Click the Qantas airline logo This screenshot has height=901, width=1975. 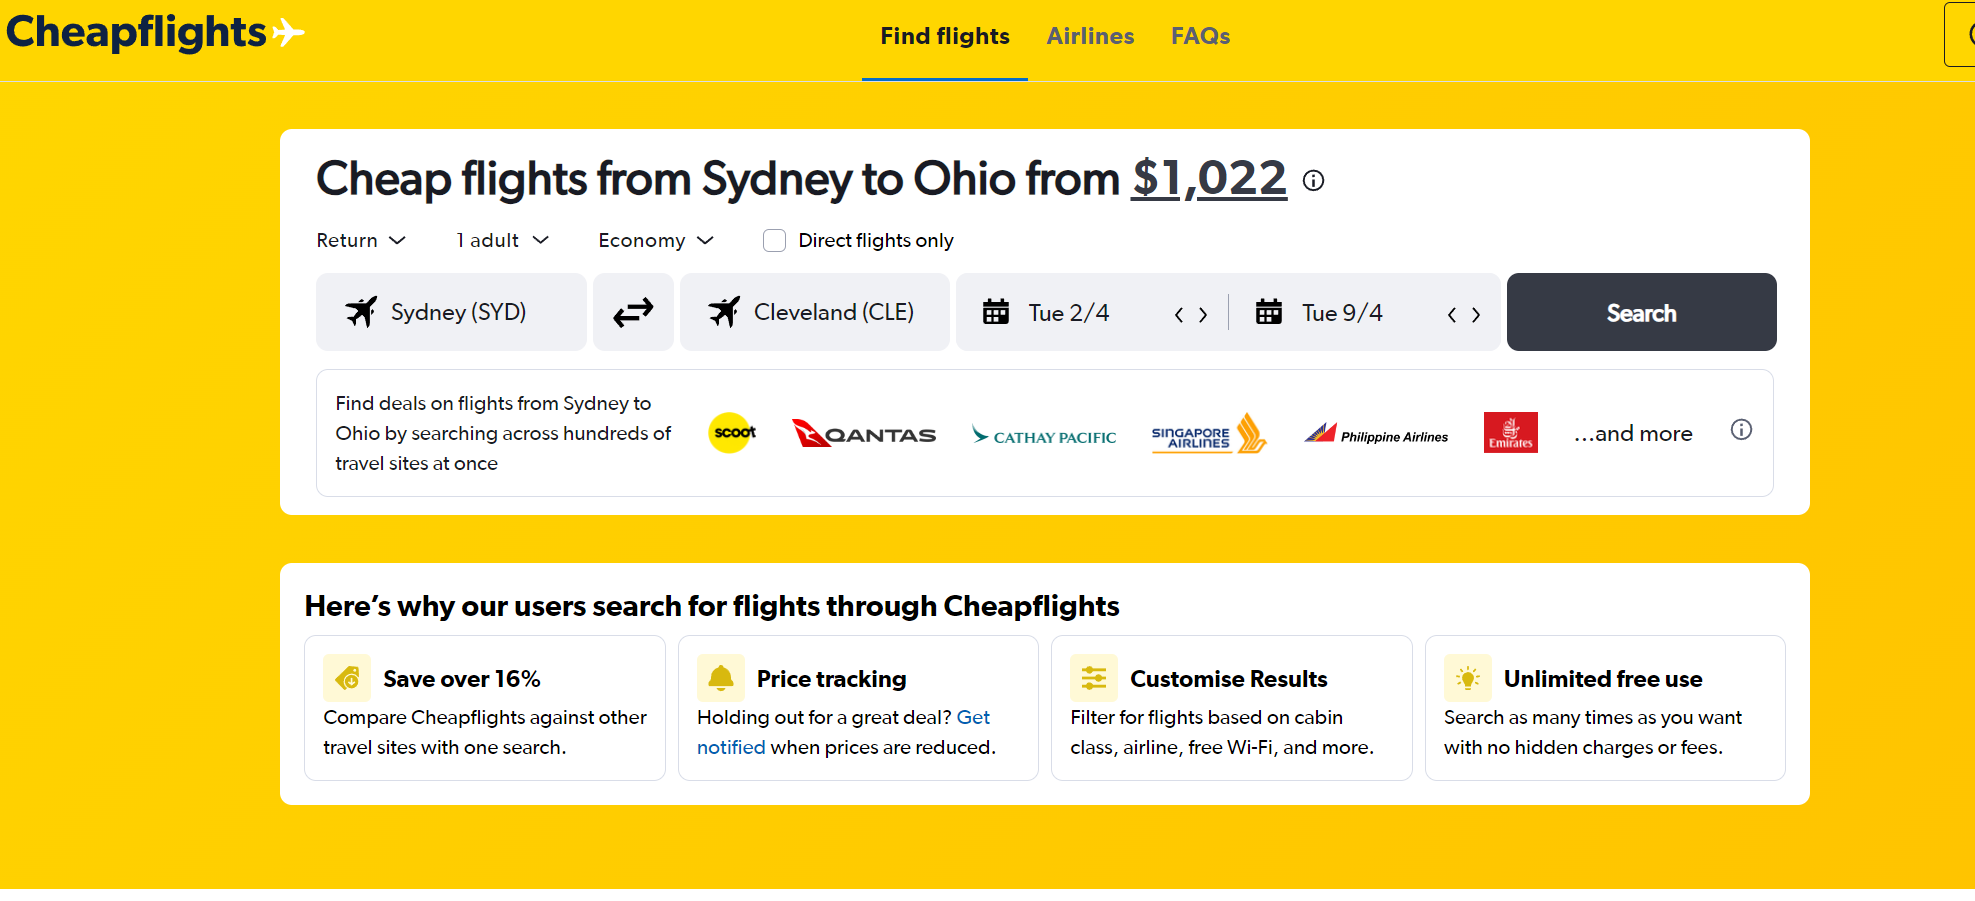click(864, 433)
